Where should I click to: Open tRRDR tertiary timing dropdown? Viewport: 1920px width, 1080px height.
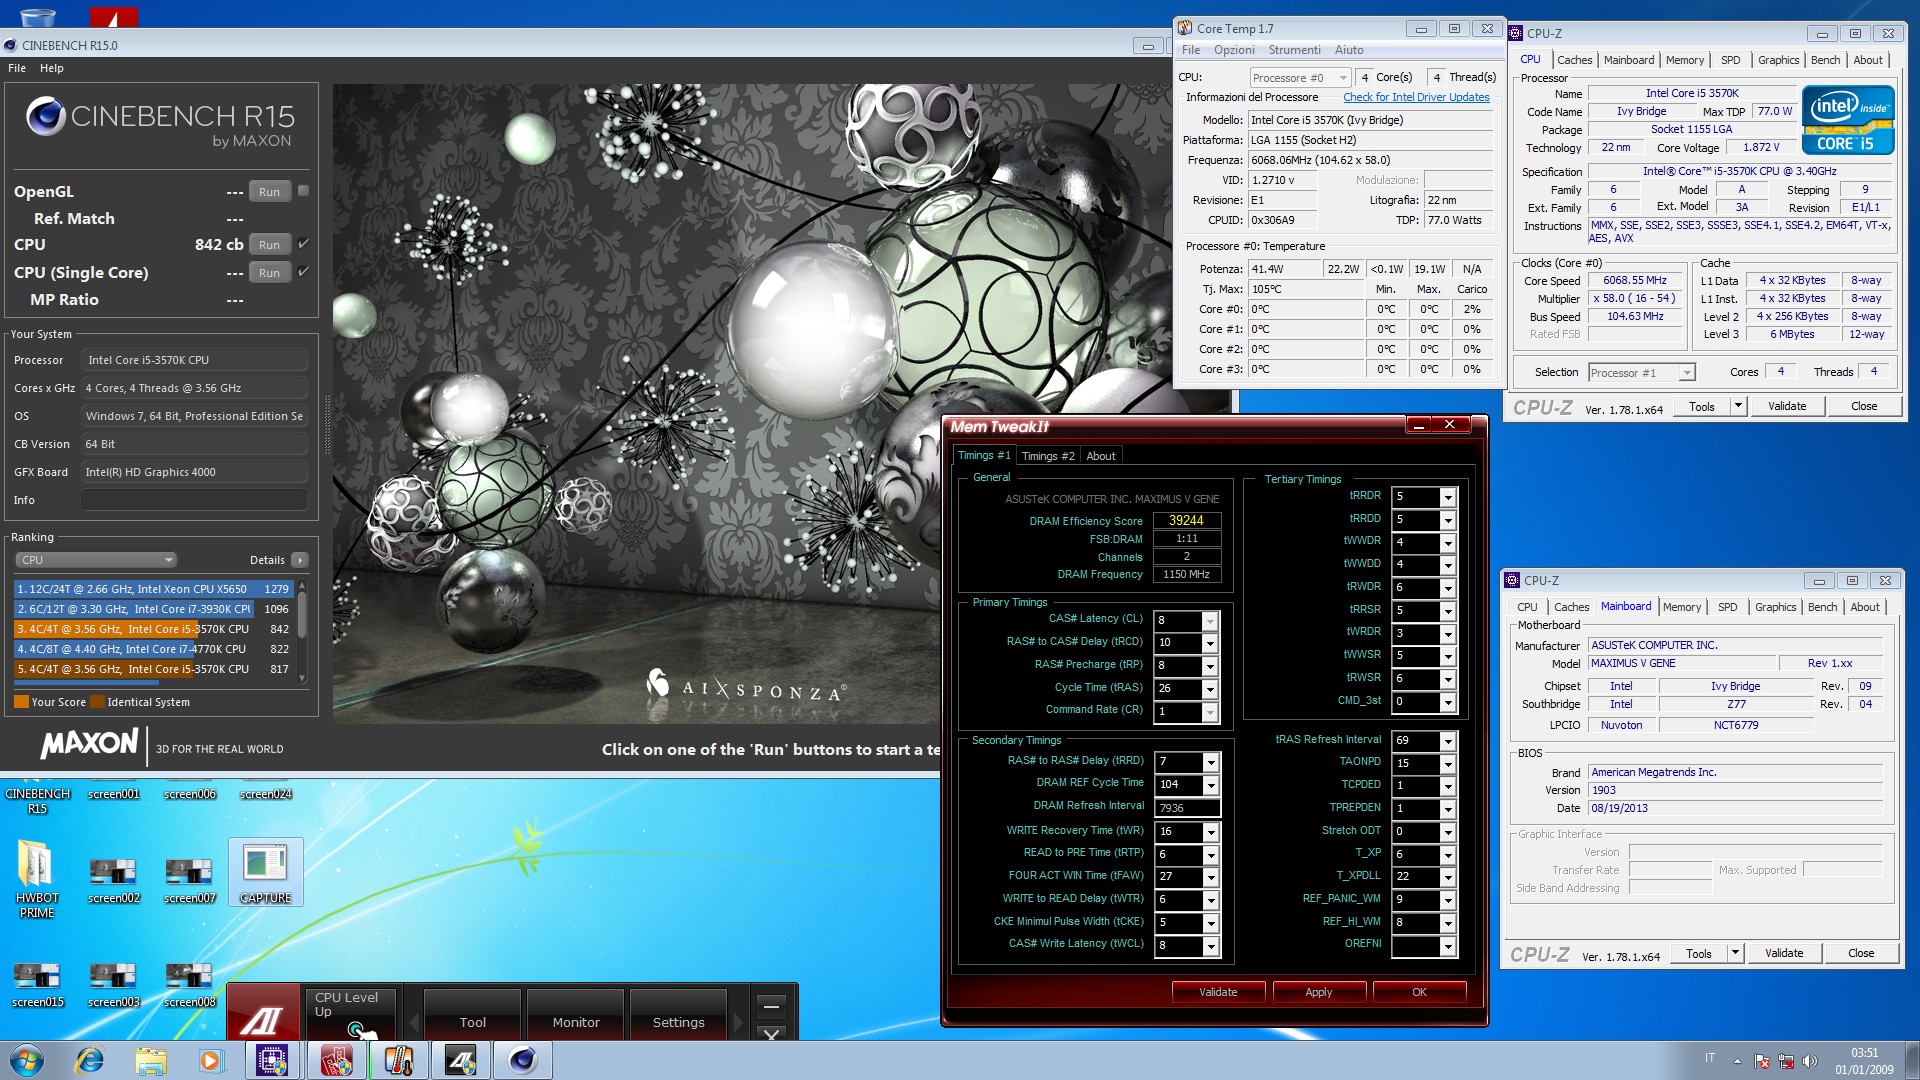[x=1447, y=497]
